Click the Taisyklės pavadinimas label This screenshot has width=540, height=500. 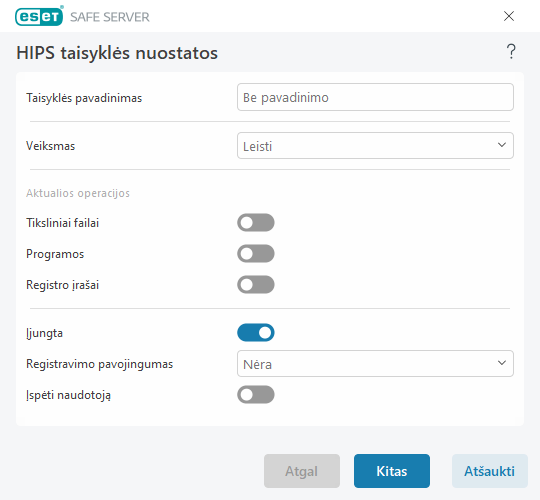[84, 98]
